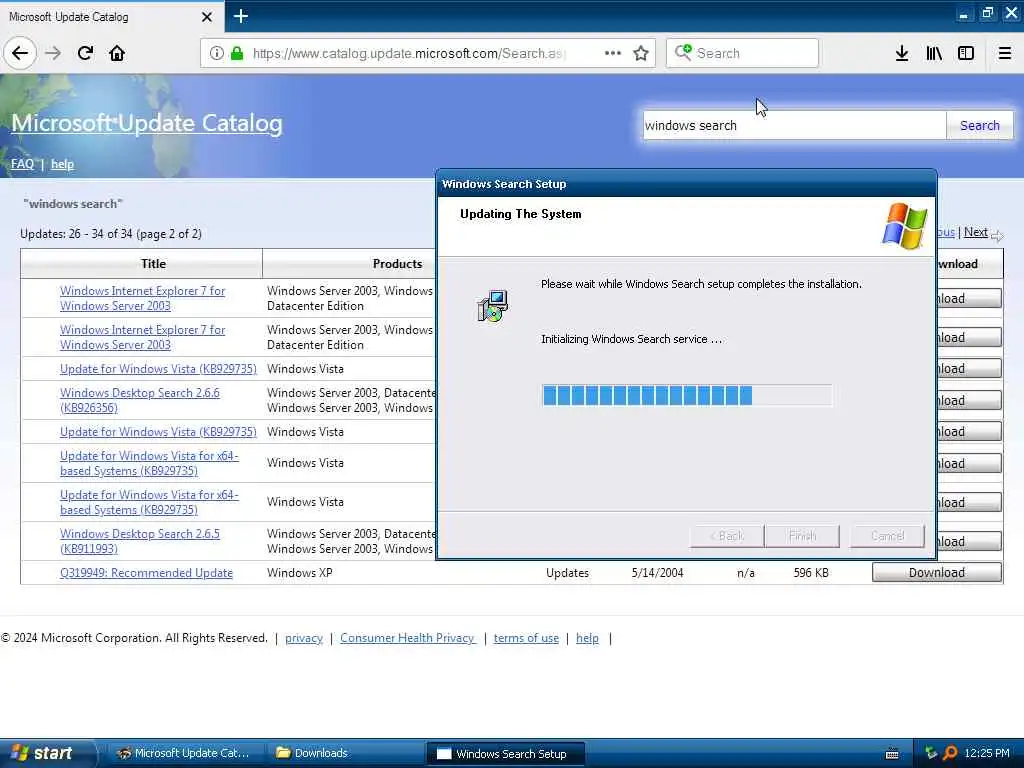1024x768 pixels.
Task: Open the page actions three-dot menu
Action: pyautogui.click(x=613, y=53)
